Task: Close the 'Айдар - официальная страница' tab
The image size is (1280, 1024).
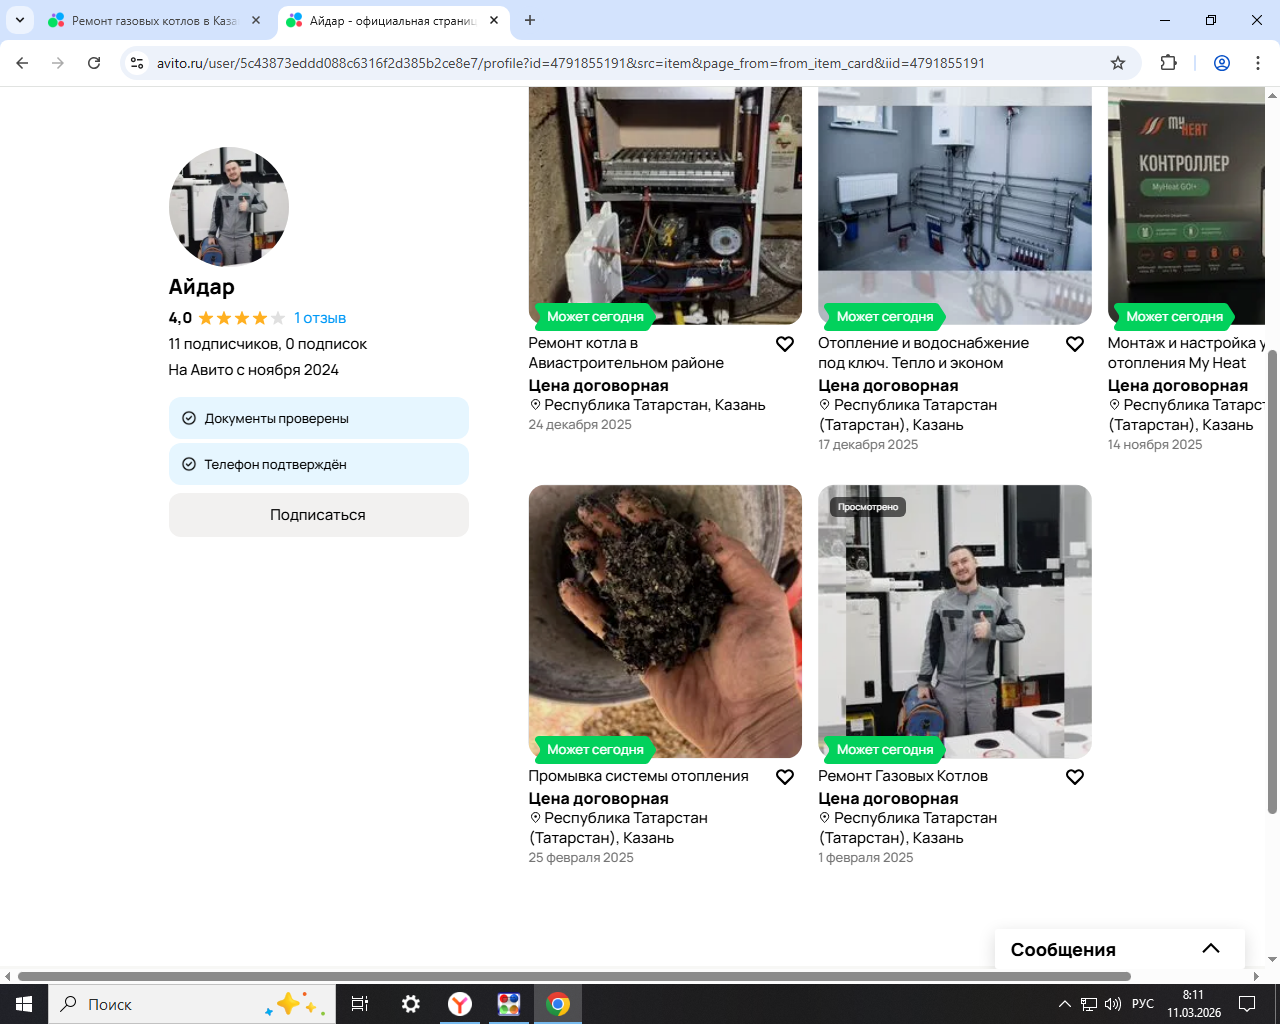Action: pyautogui.click(x=494, y=20)
